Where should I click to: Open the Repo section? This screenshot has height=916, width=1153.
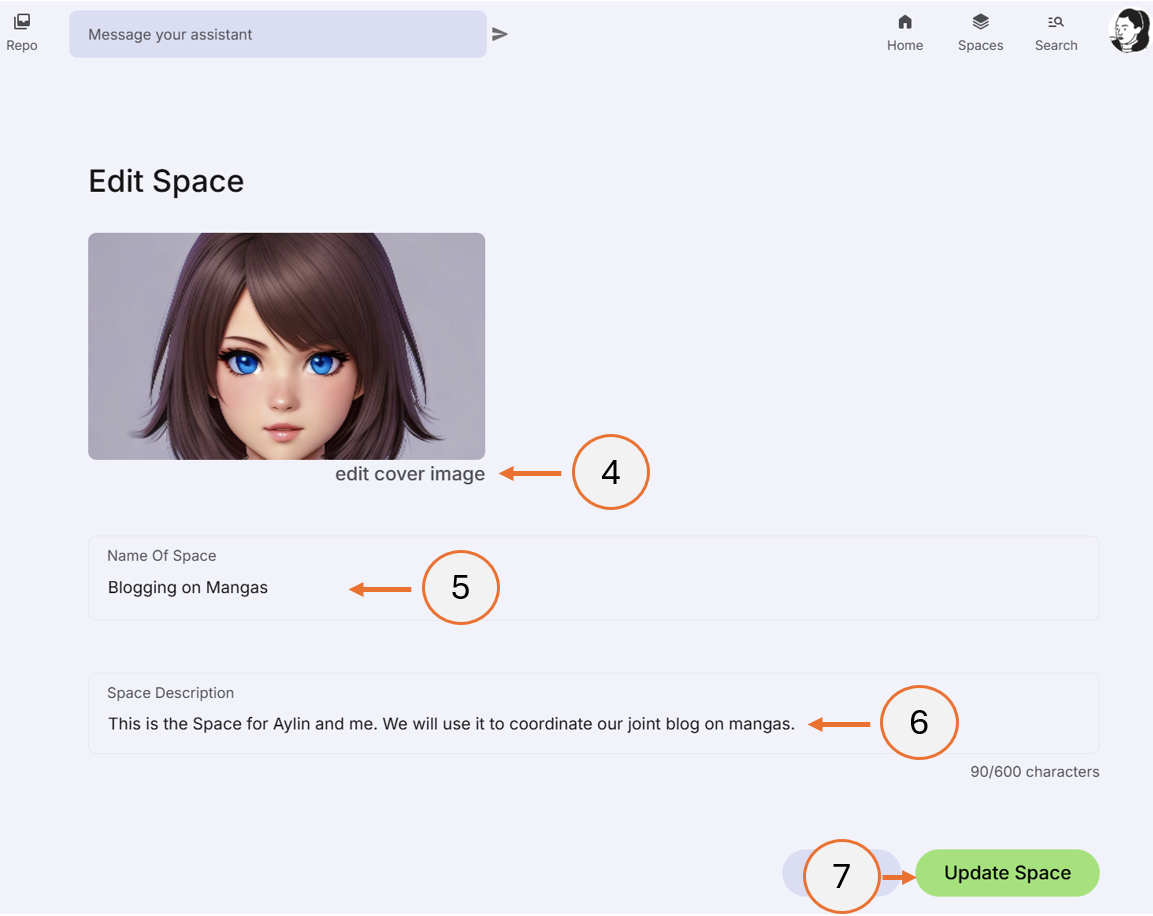tap(21, 30)
